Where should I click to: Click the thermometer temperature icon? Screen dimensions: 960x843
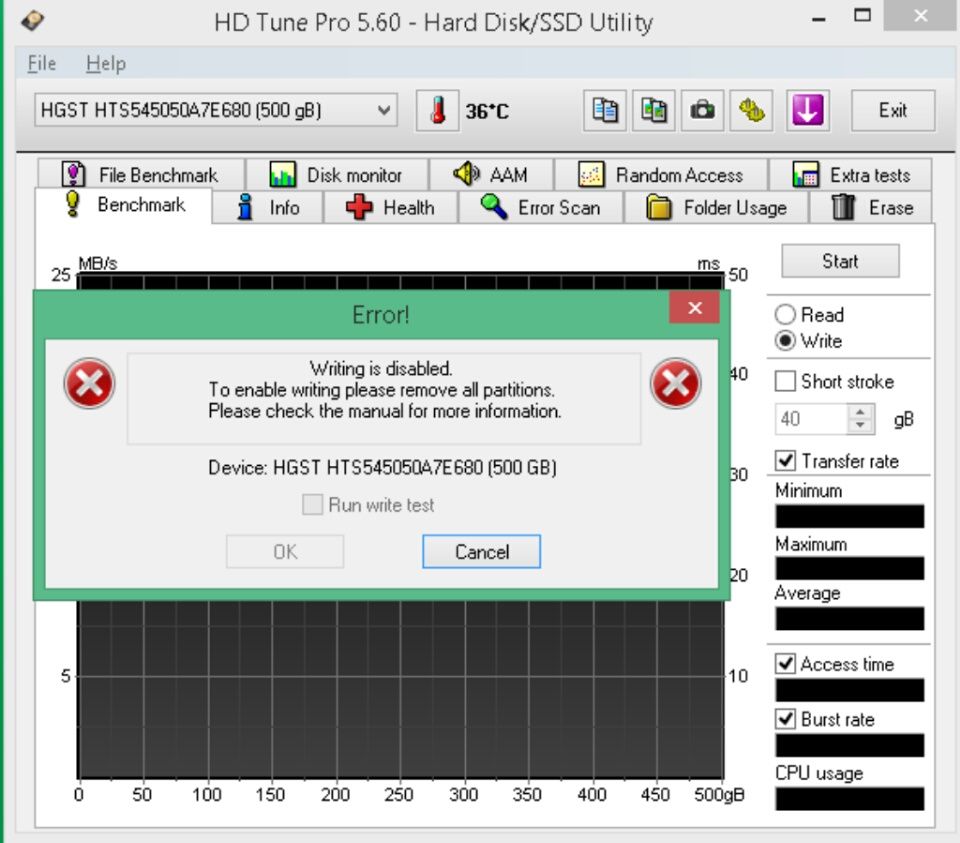[x=437, y=111]
